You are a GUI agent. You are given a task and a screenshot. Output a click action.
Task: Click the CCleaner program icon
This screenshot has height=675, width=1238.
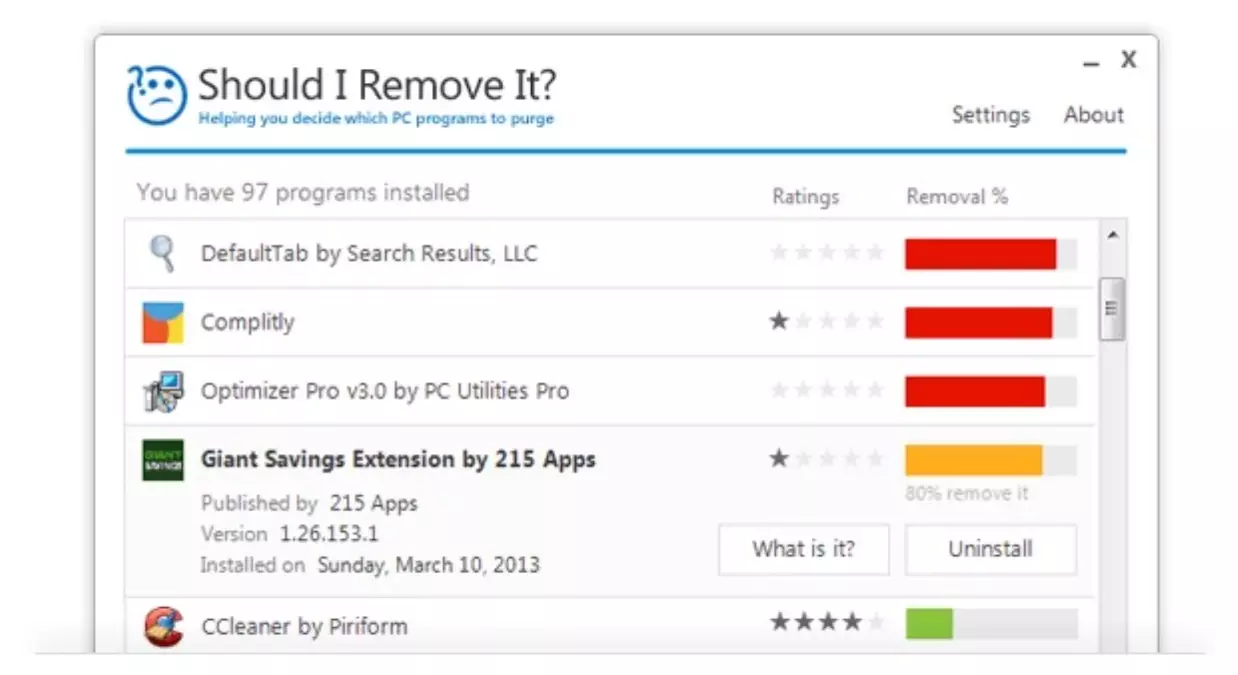(163, 627)
